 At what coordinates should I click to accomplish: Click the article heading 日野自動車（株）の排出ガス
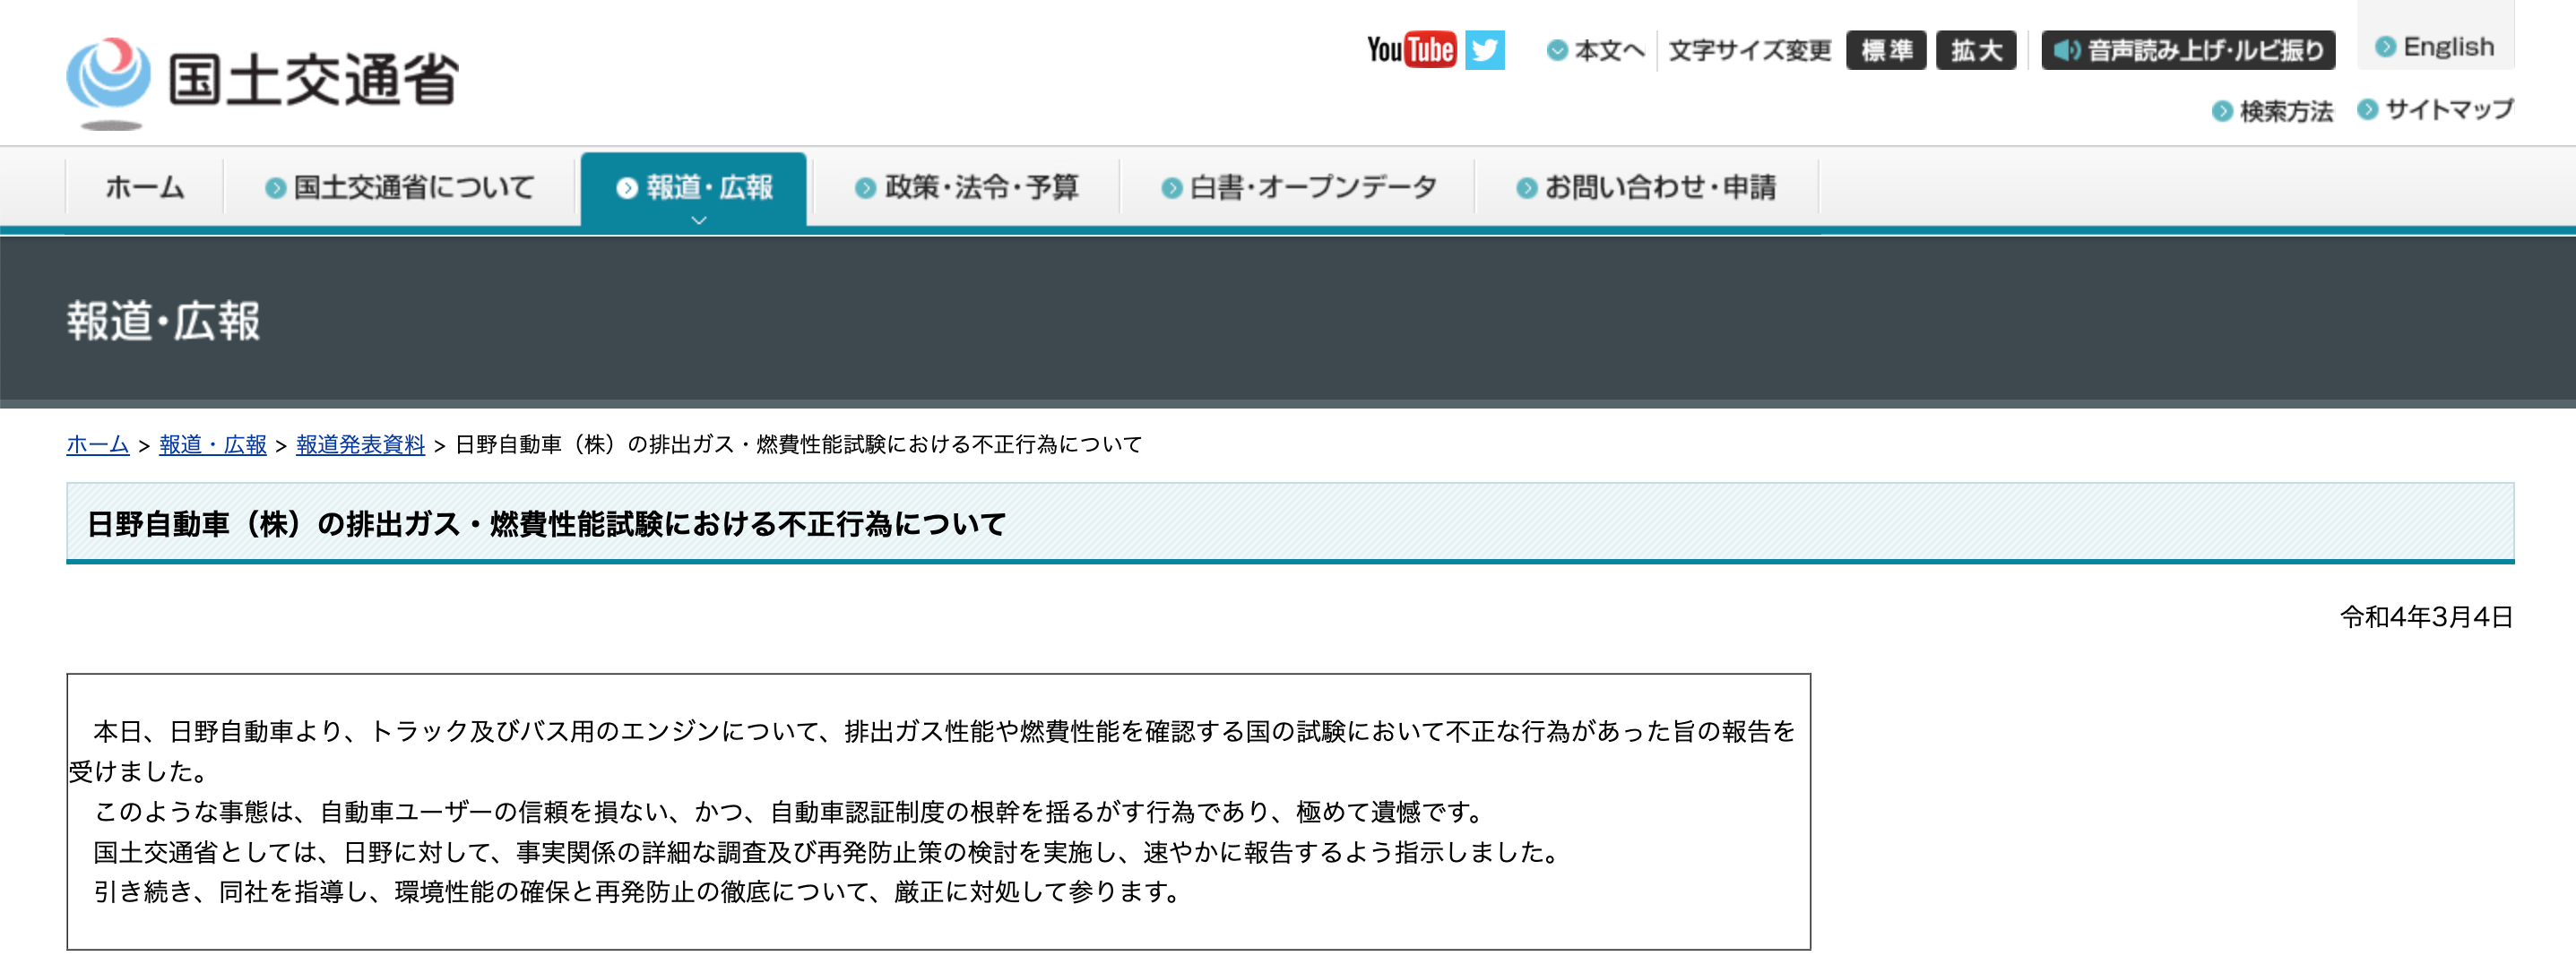[x=546, y=524]
